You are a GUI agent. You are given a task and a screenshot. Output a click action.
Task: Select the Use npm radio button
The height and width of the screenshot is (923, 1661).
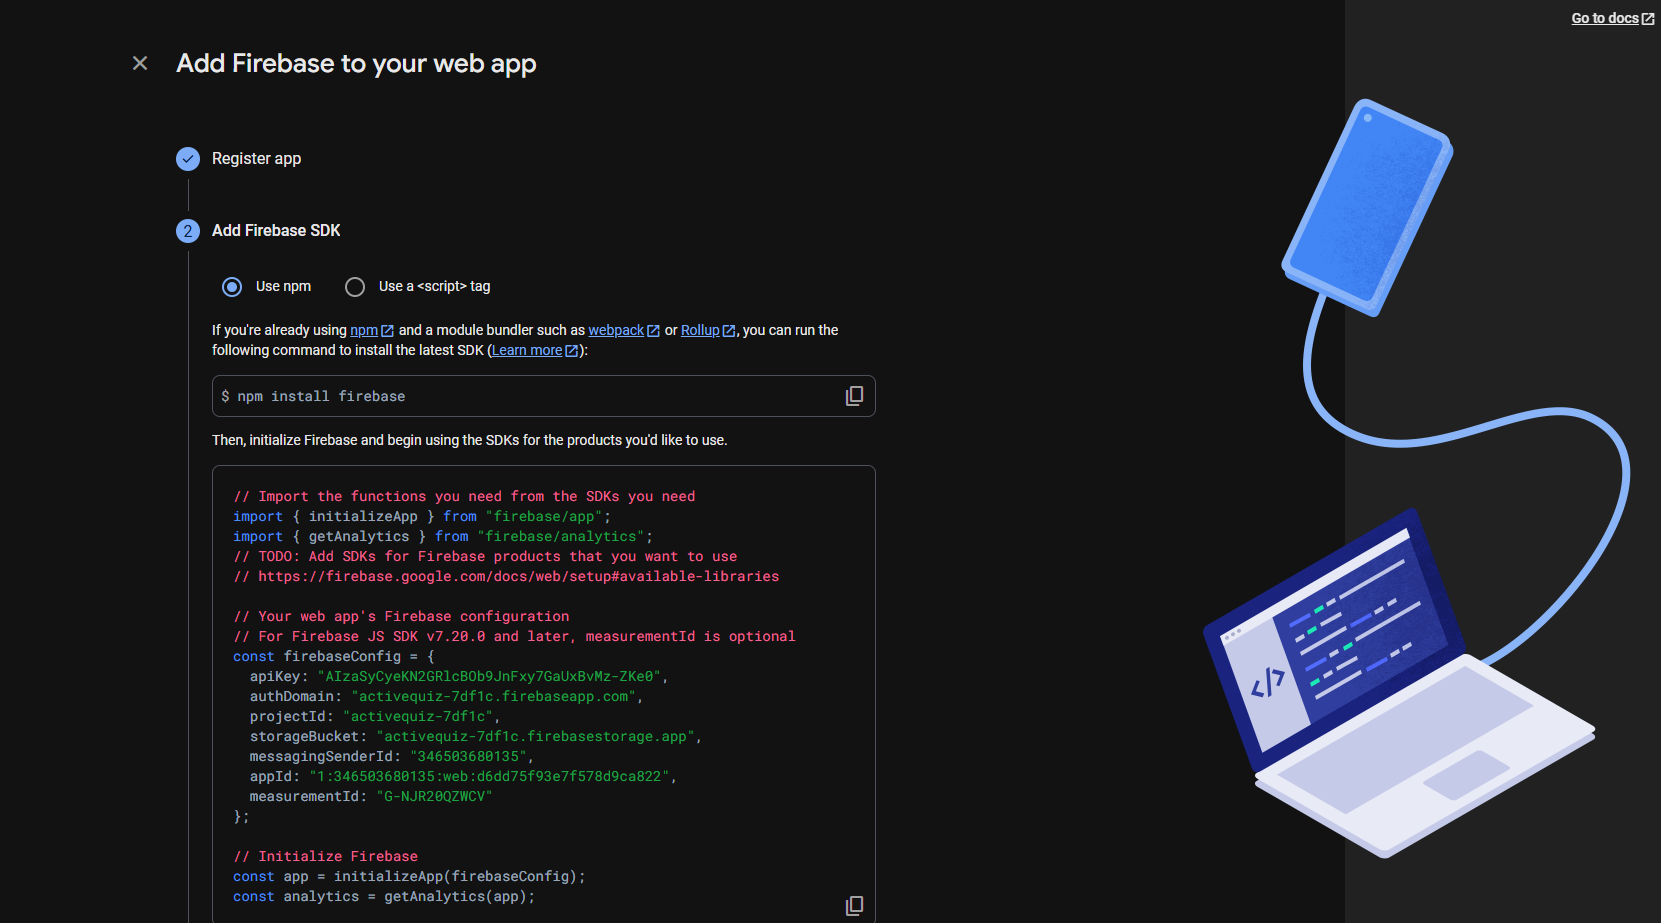click(x=232, y=287)
